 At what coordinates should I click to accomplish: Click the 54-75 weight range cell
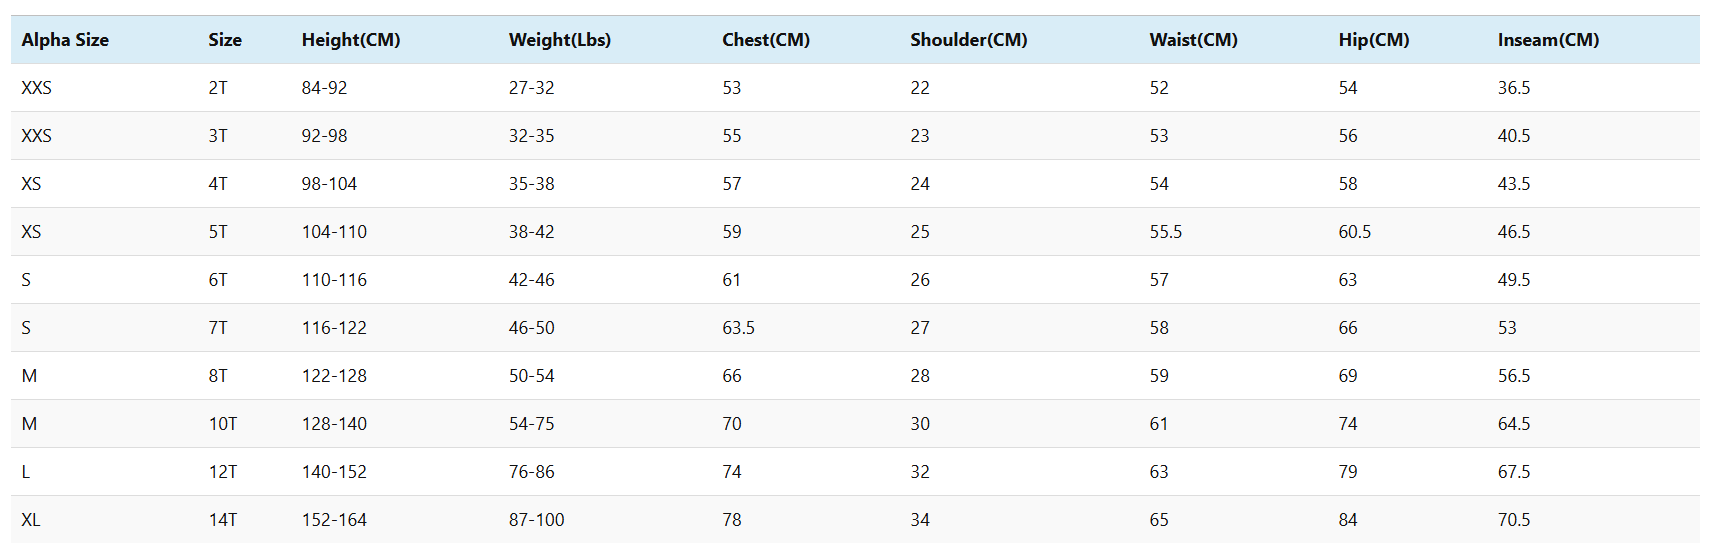(x=531, y=424)
